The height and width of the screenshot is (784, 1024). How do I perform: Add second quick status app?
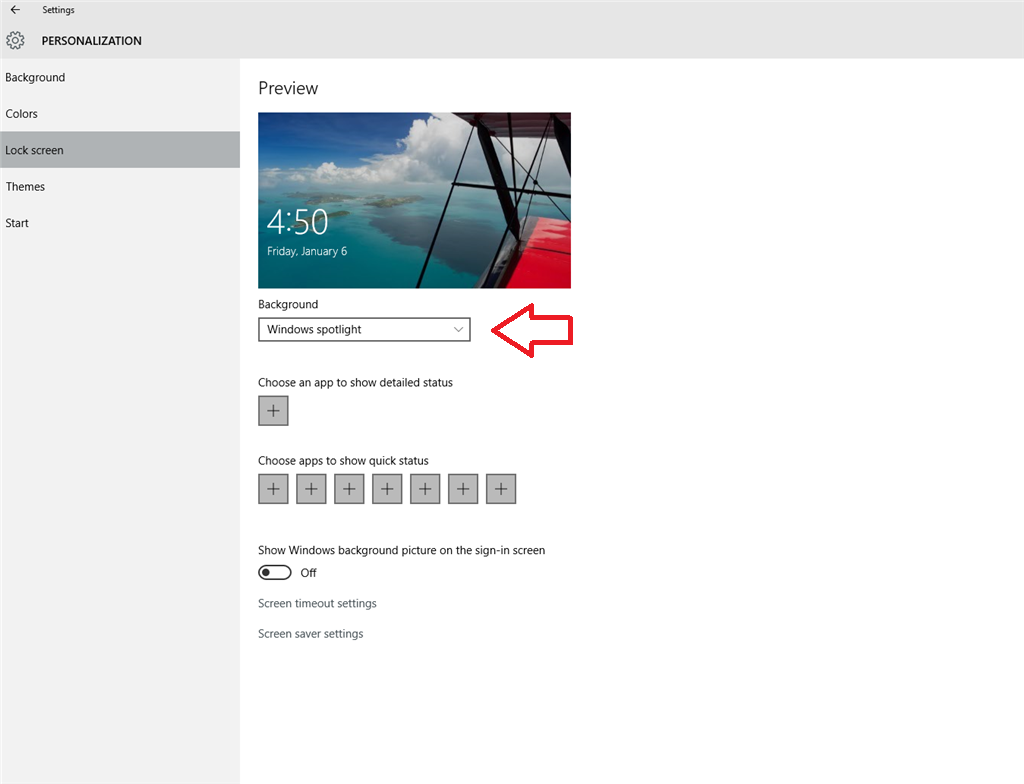coord(311,489)
